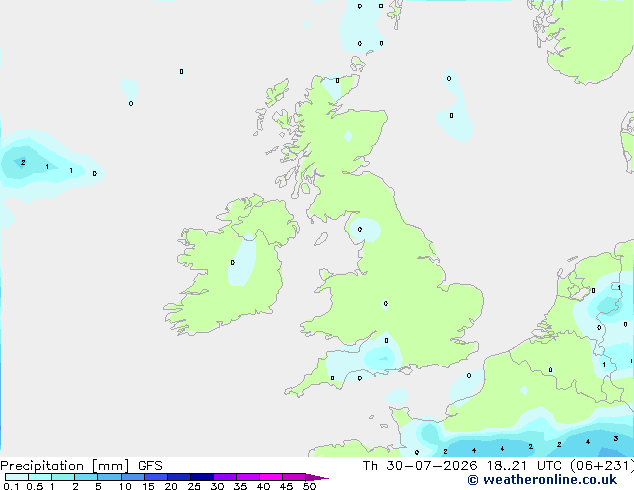Image resolution: width=634 pixels, height=490 pixels.
Task: Pick the 5–10 mm legend swatch
Action: click(109, 477)
